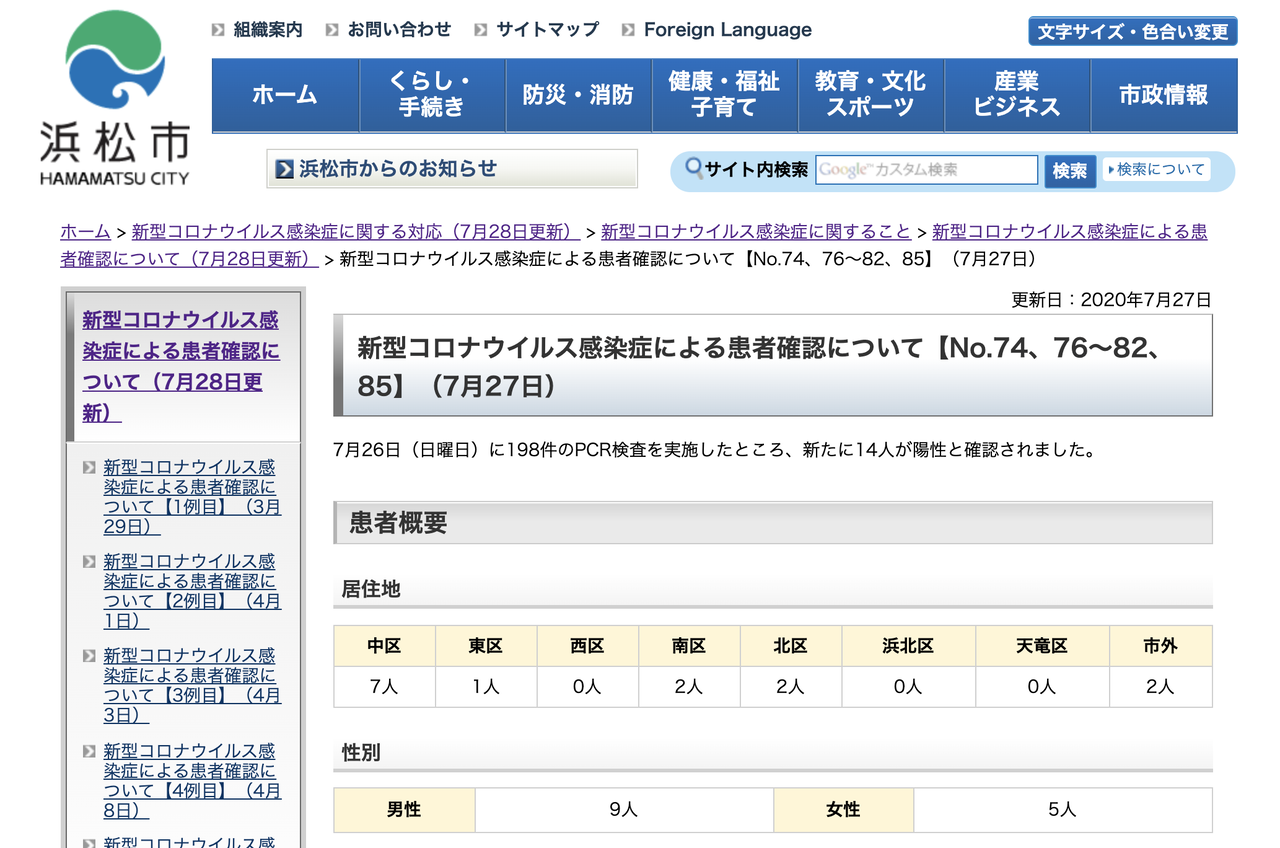Select the 防災・消防 navigation tab
The image size is (1280, 848).
[578, 95]
